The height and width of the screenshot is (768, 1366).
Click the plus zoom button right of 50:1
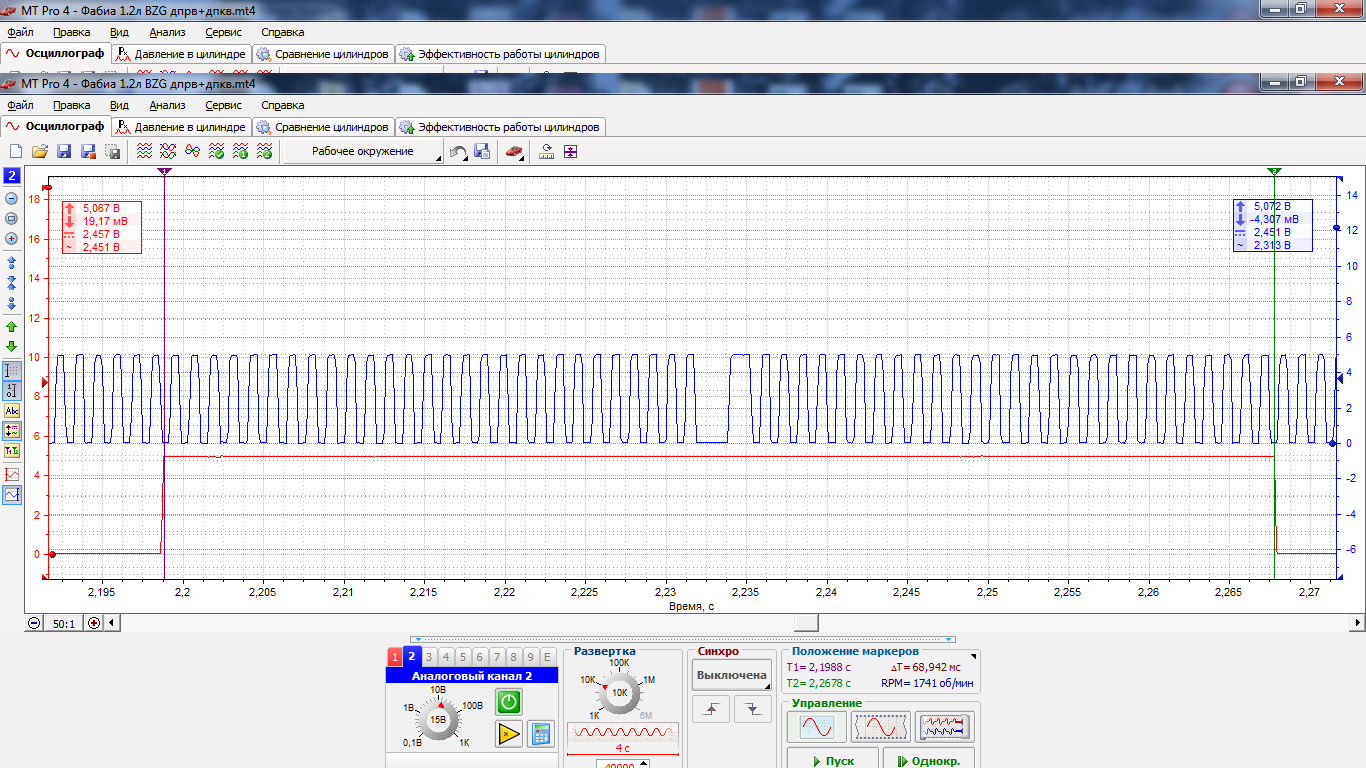[94, 623]
